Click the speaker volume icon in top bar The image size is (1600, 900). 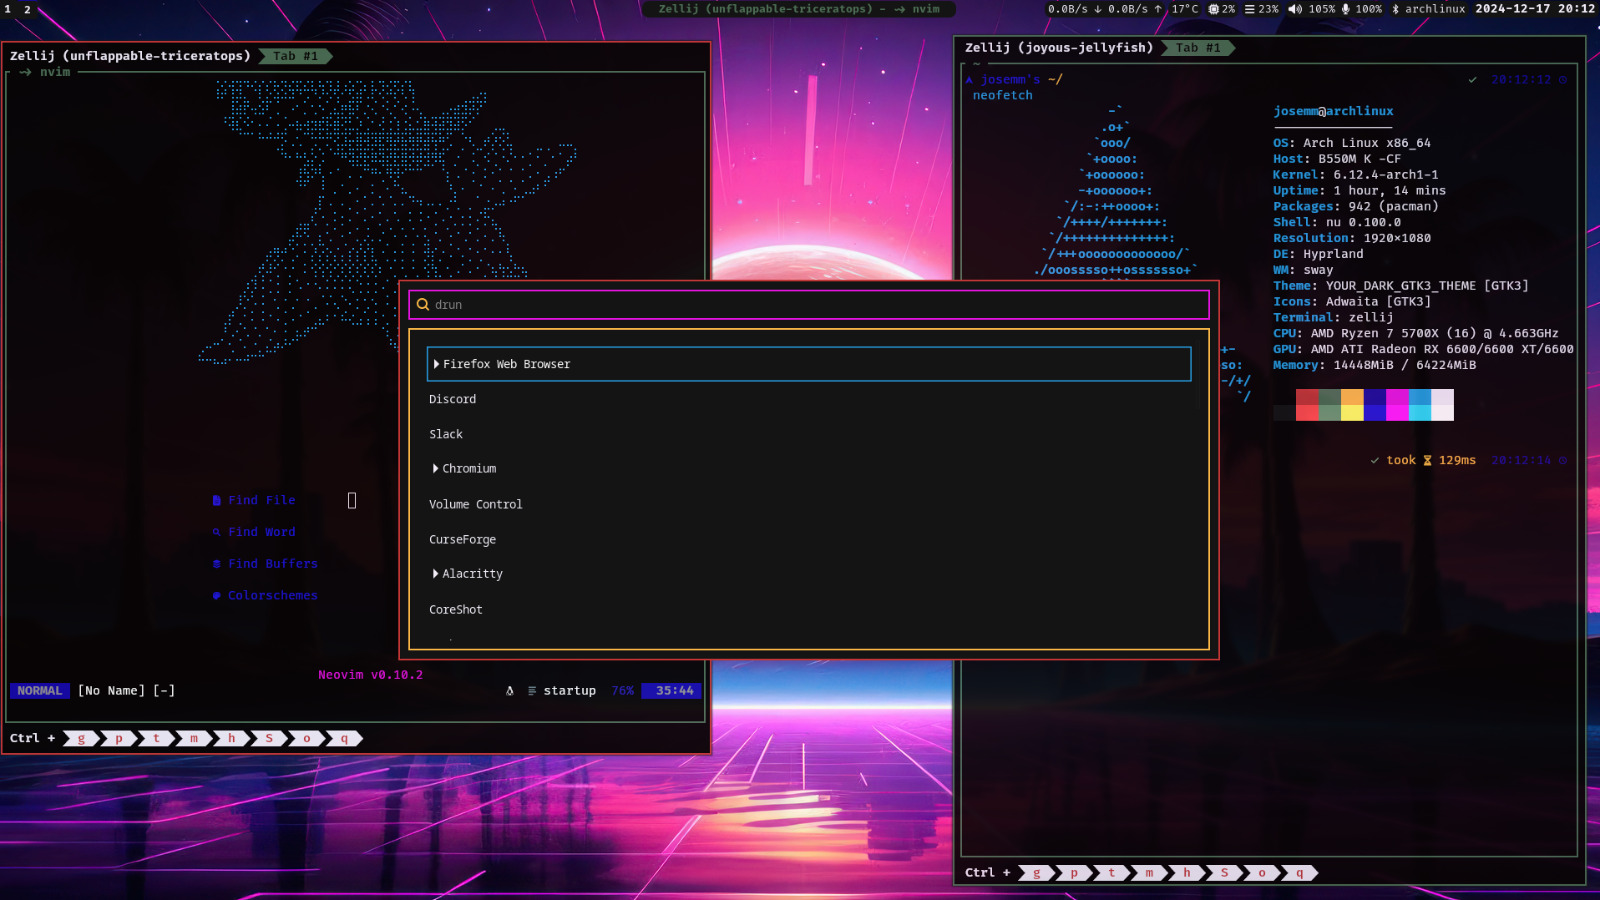coord(1295,9)
